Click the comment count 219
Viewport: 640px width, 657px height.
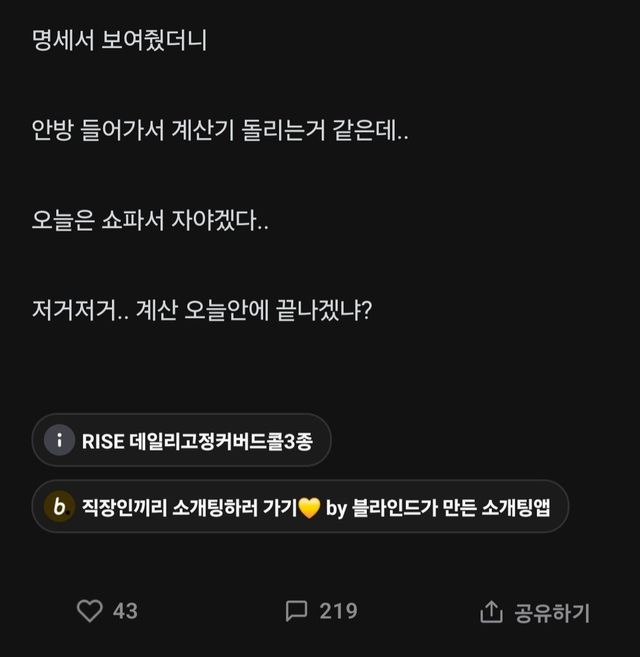(x=338, y=611)
